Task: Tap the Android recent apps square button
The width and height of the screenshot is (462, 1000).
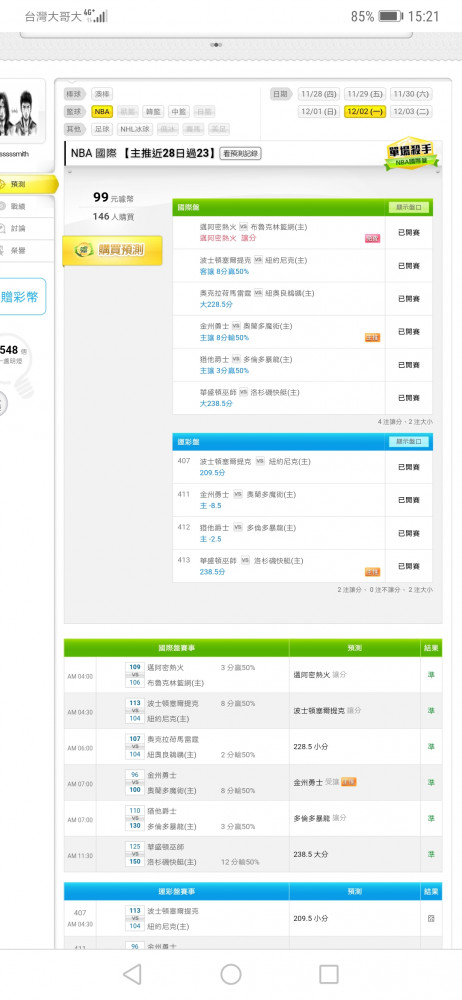Action: 329,974
